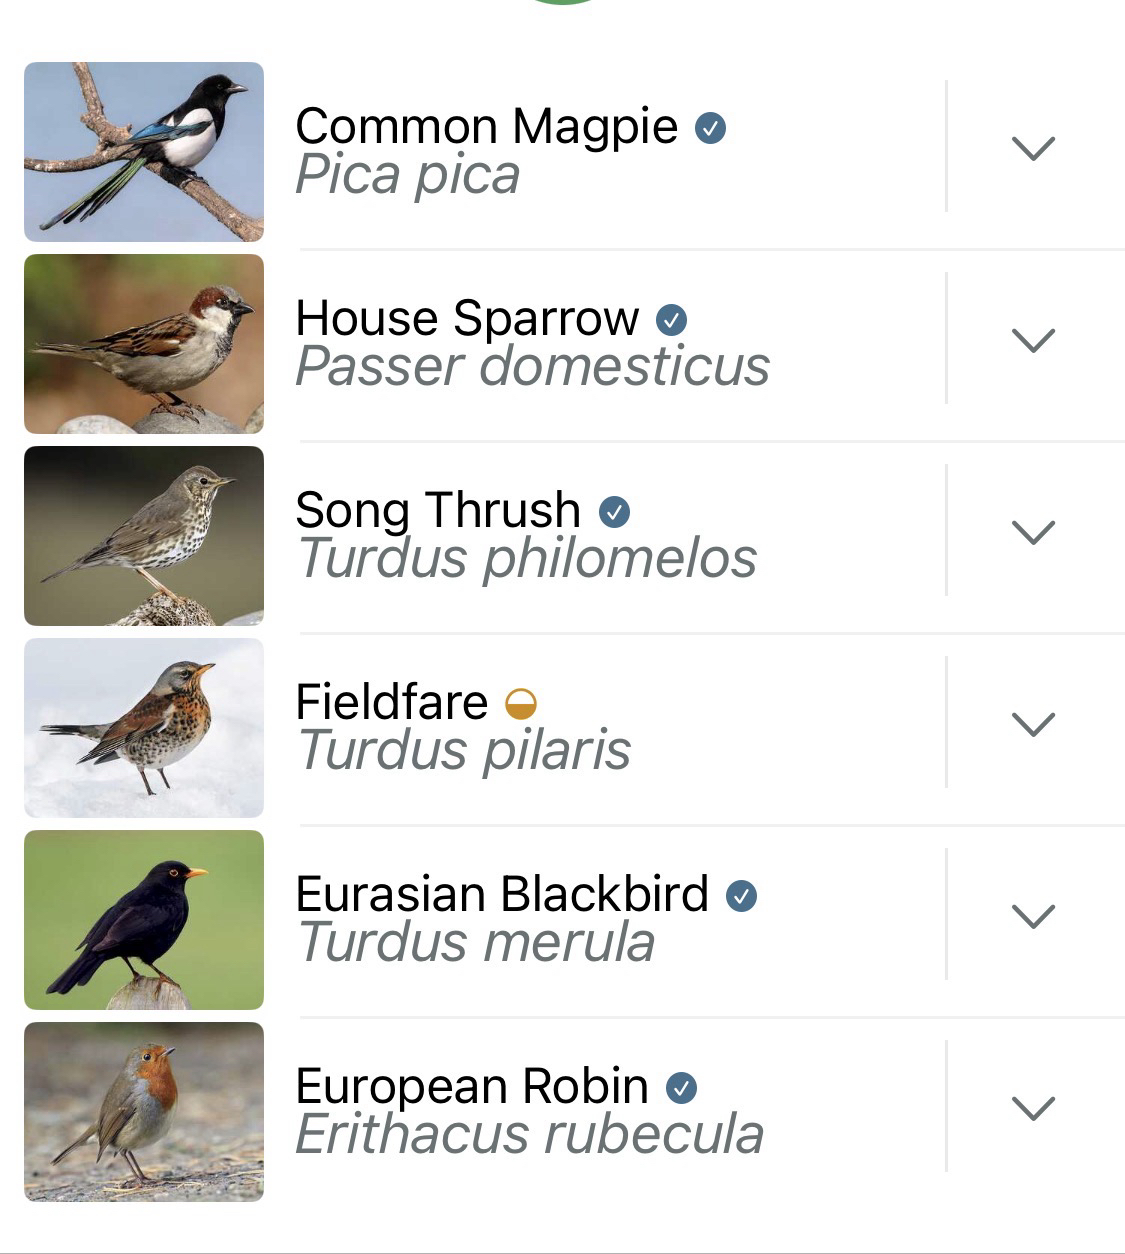View the European Robin photo

click(144, 1112)
